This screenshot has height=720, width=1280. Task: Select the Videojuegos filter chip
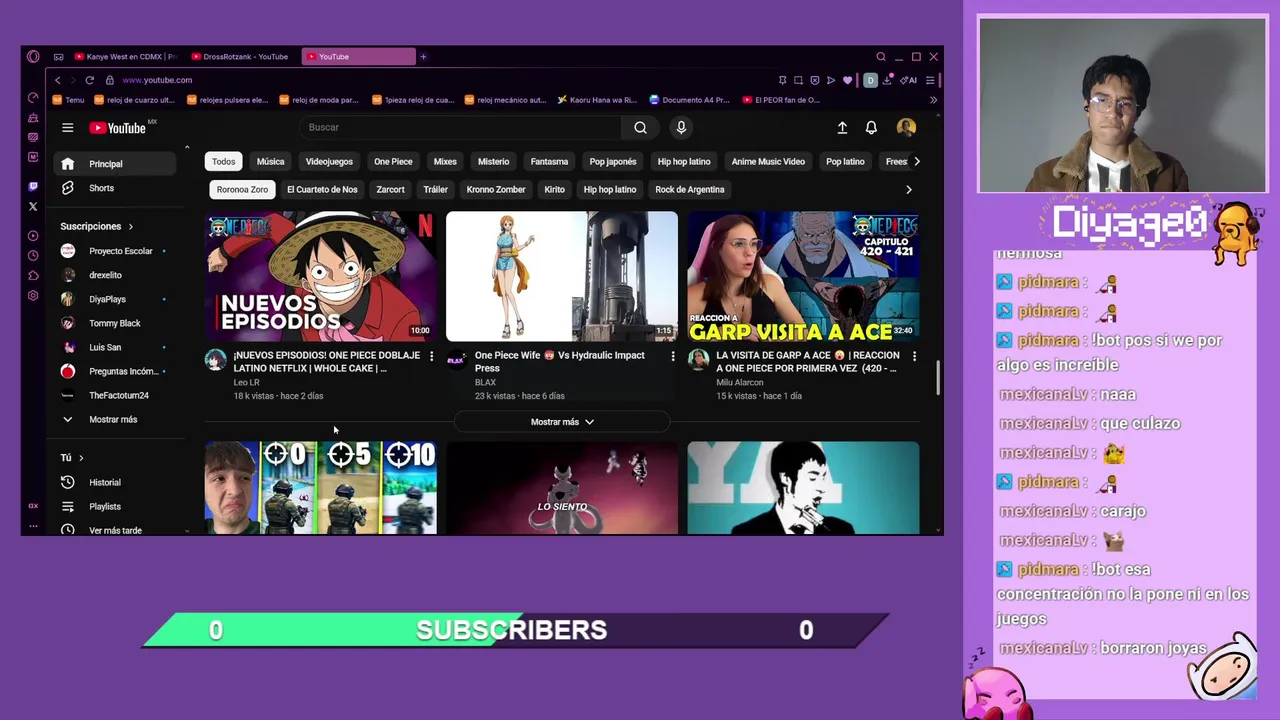[x=329, y=161]
